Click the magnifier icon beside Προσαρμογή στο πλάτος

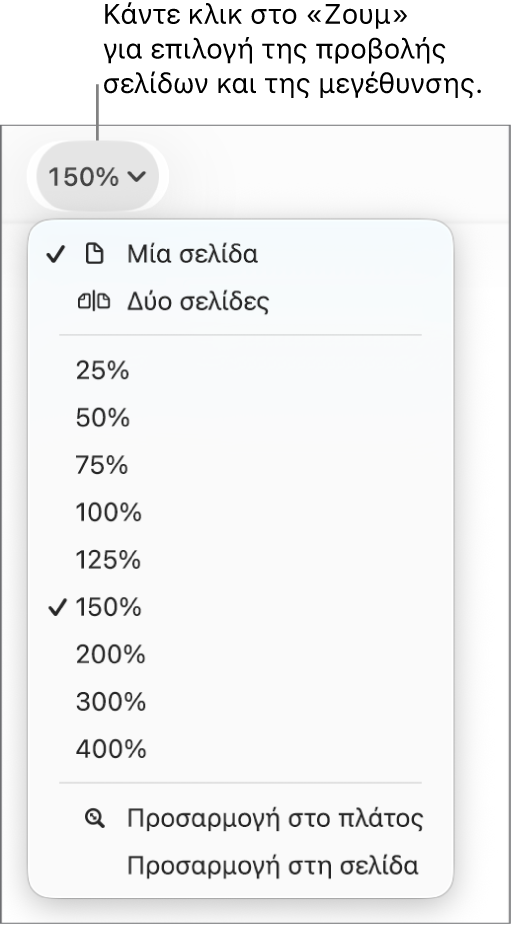(x=95, y=819)
